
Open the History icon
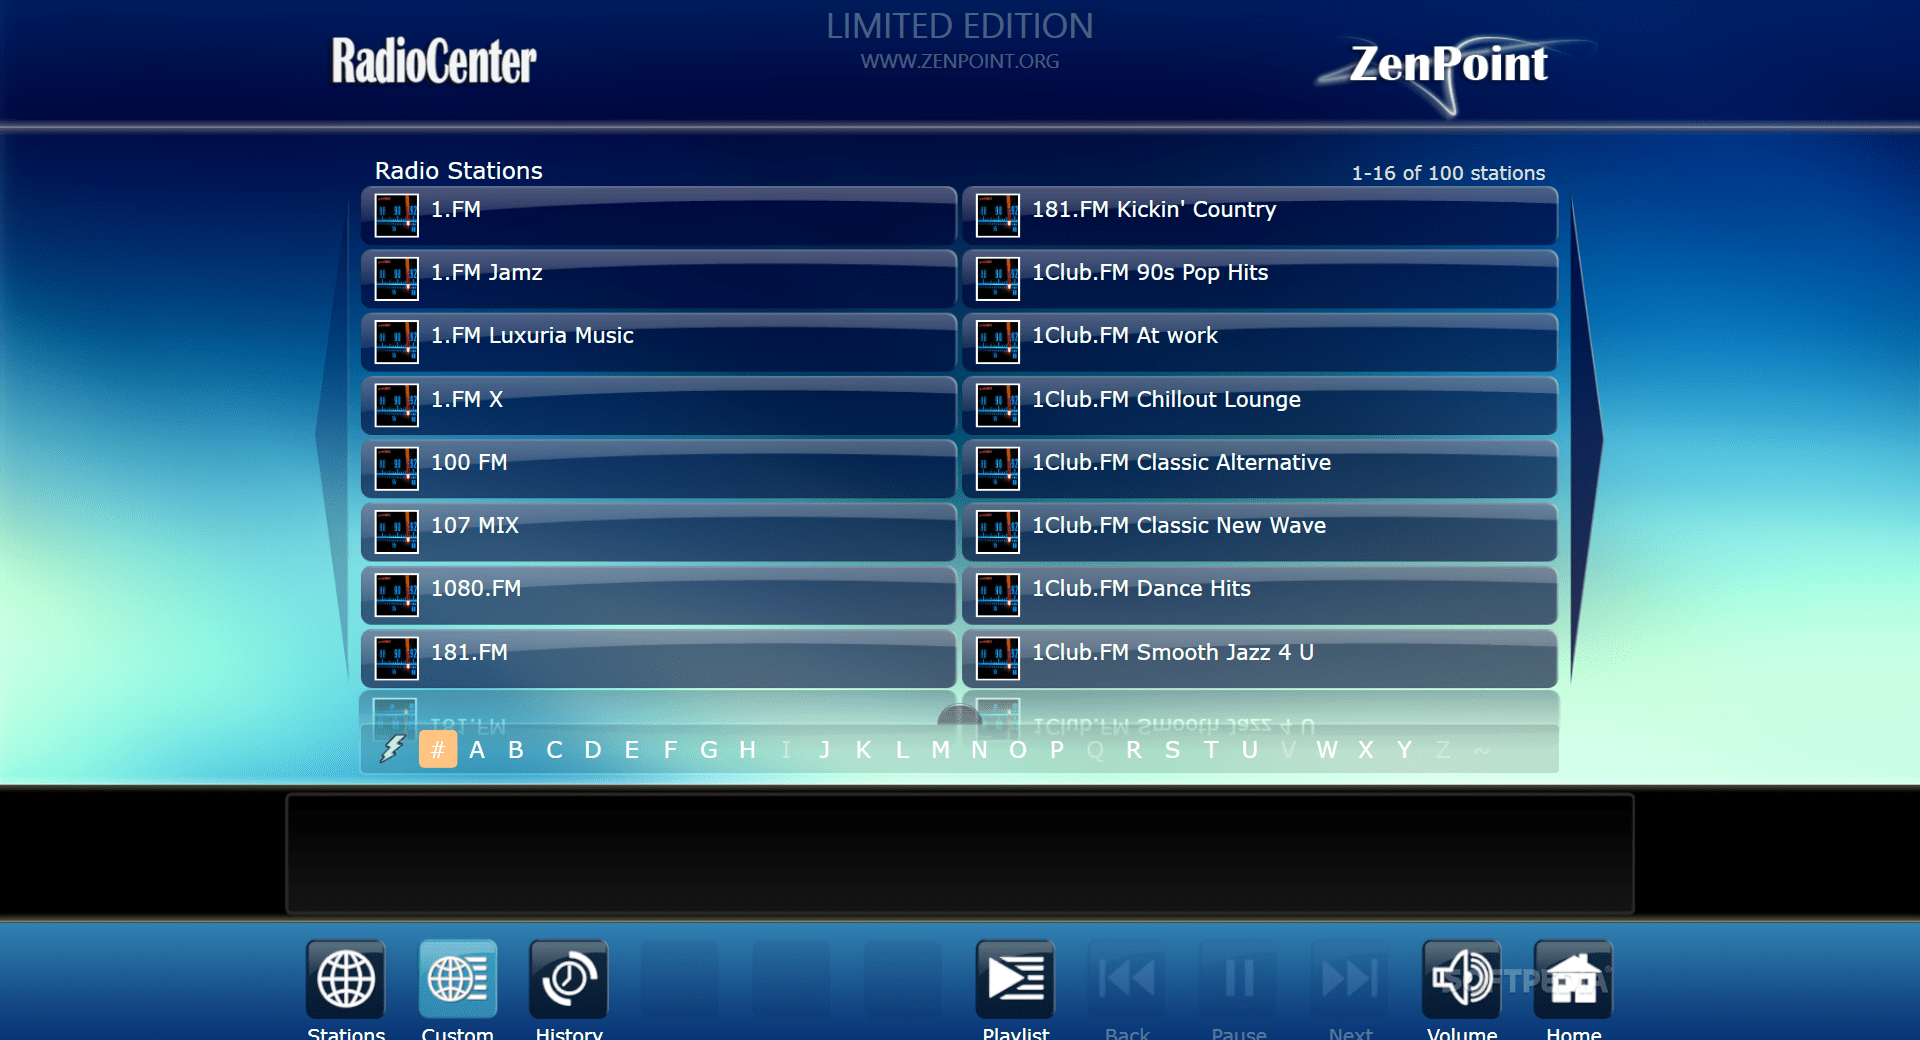(x=569, y=979)
